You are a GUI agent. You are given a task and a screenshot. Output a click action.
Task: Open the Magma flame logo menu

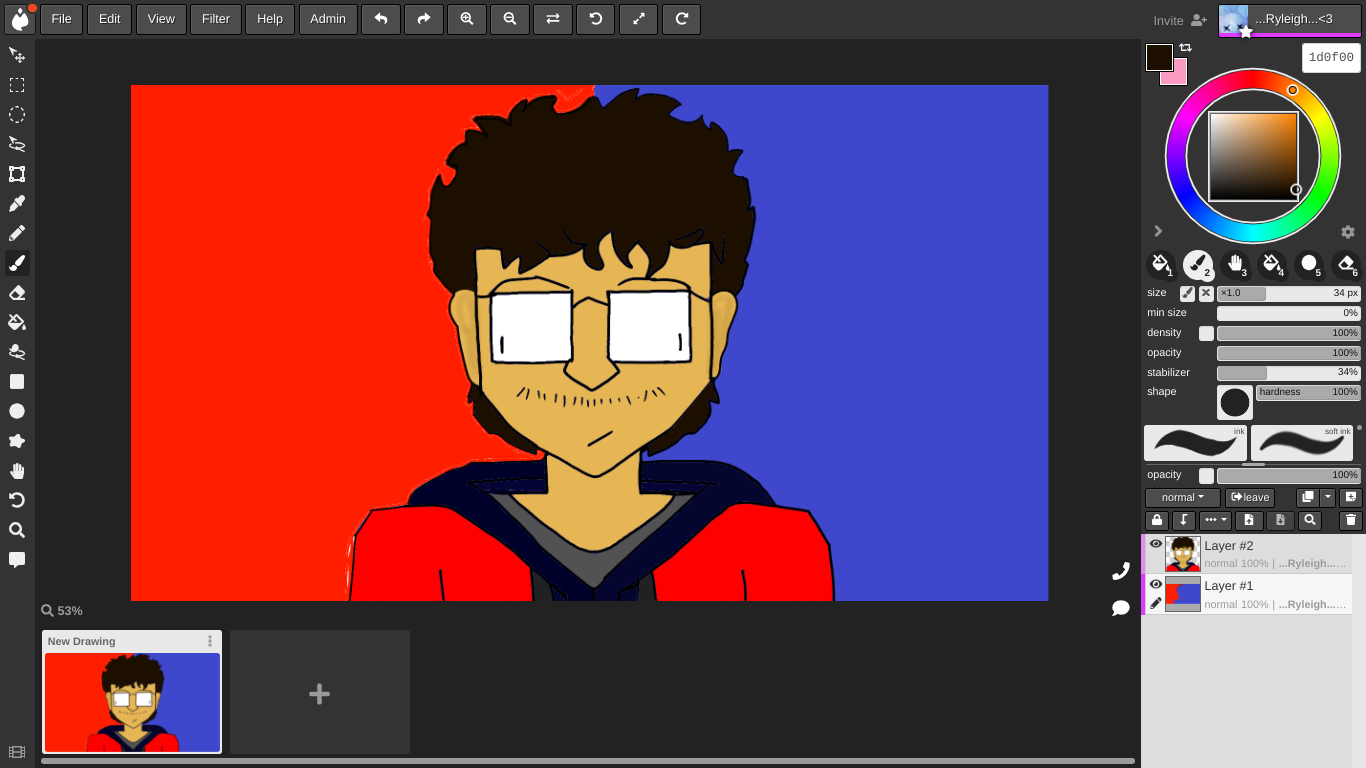(x=20, y=19)
